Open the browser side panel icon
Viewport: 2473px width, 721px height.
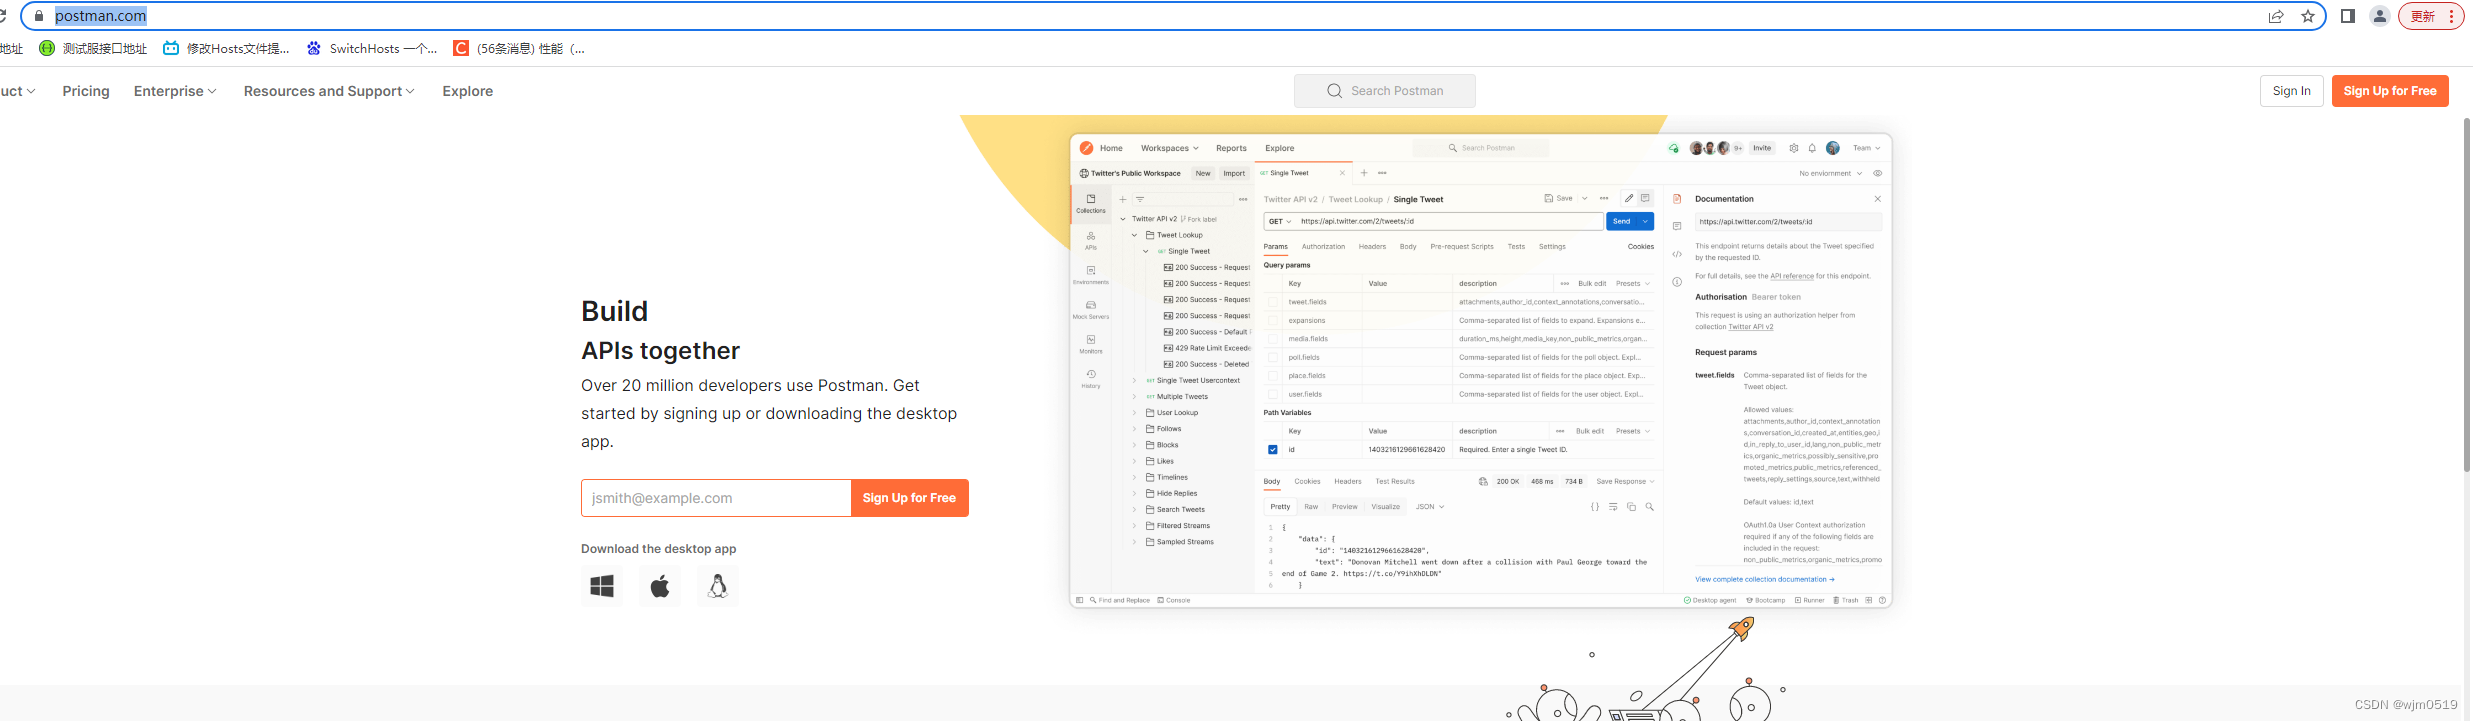click(x=2348, y=16)
